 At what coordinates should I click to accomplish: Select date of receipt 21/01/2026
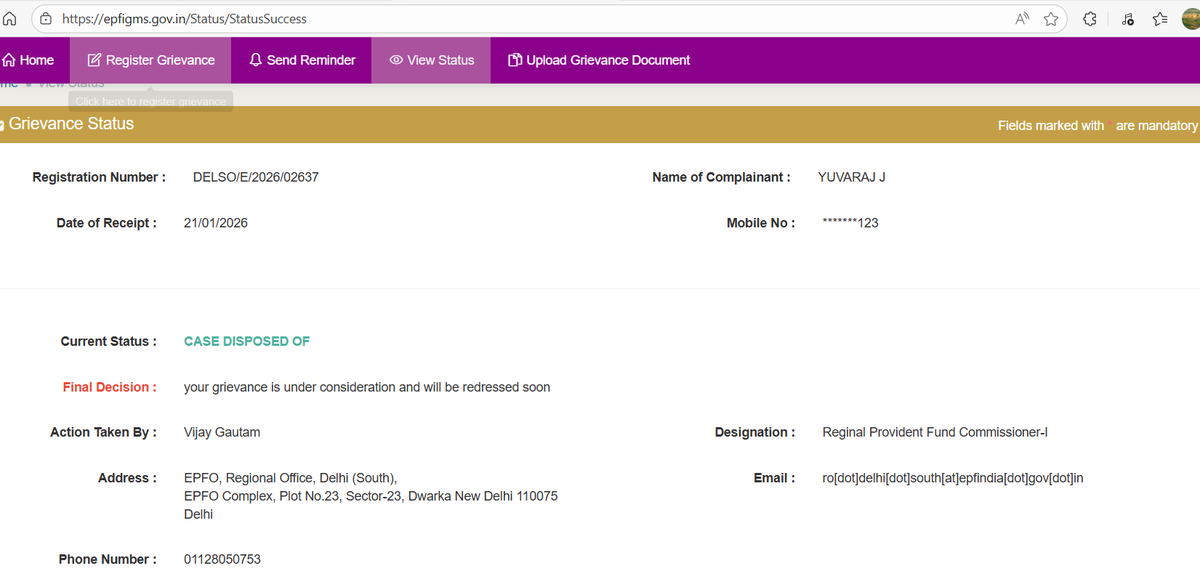click(x=216, y=223)
